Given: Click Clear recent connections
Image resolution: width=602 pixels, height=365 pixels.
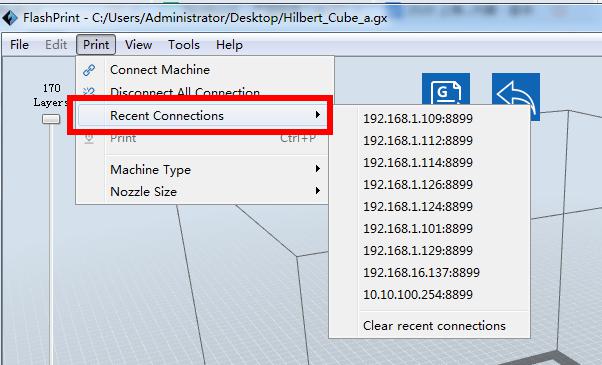Looking at the screenshot, I should coord(430,325).
